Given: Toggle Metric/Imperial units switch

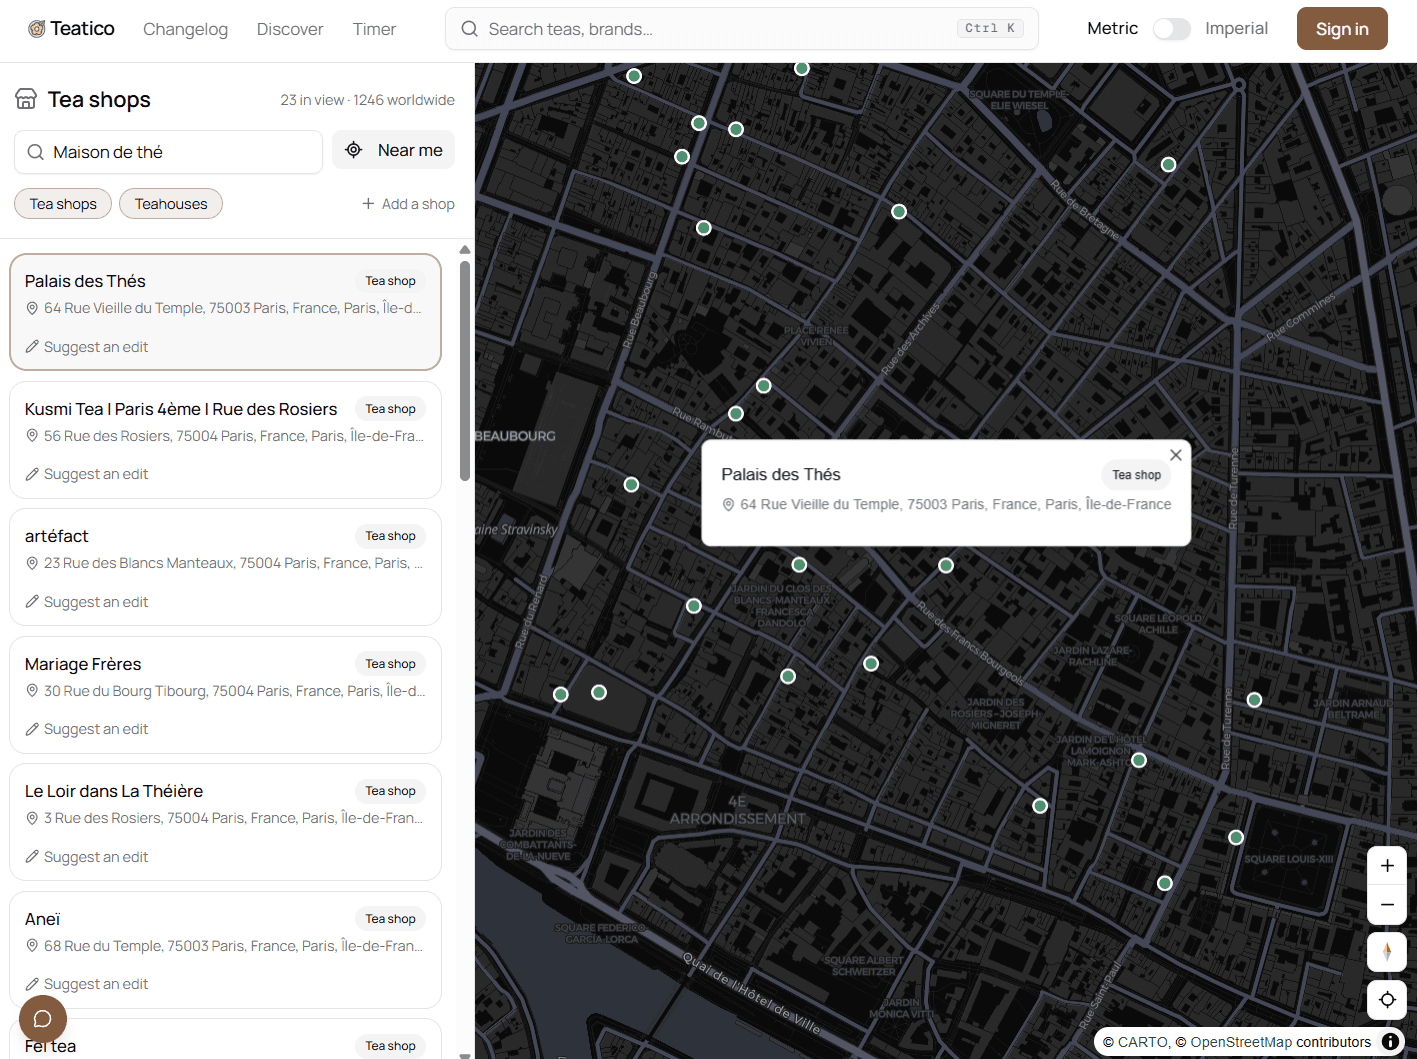Looking at the screenshot, I should (x=1171, y=29).
